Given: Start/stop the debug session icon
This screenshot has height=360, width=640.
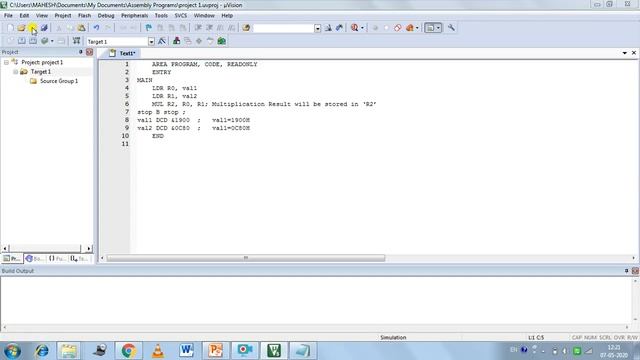Looking at the screenshot, I should (x=354, y=28).
